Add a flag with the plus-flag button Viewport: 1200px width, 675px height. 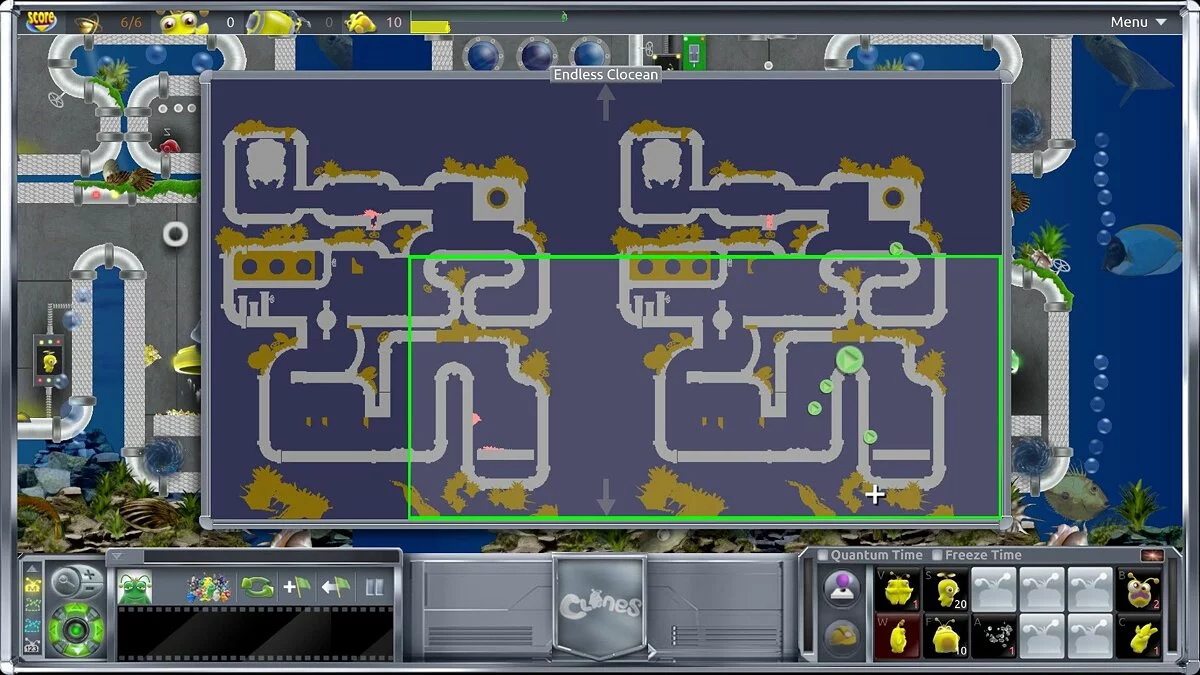(297, 587)
